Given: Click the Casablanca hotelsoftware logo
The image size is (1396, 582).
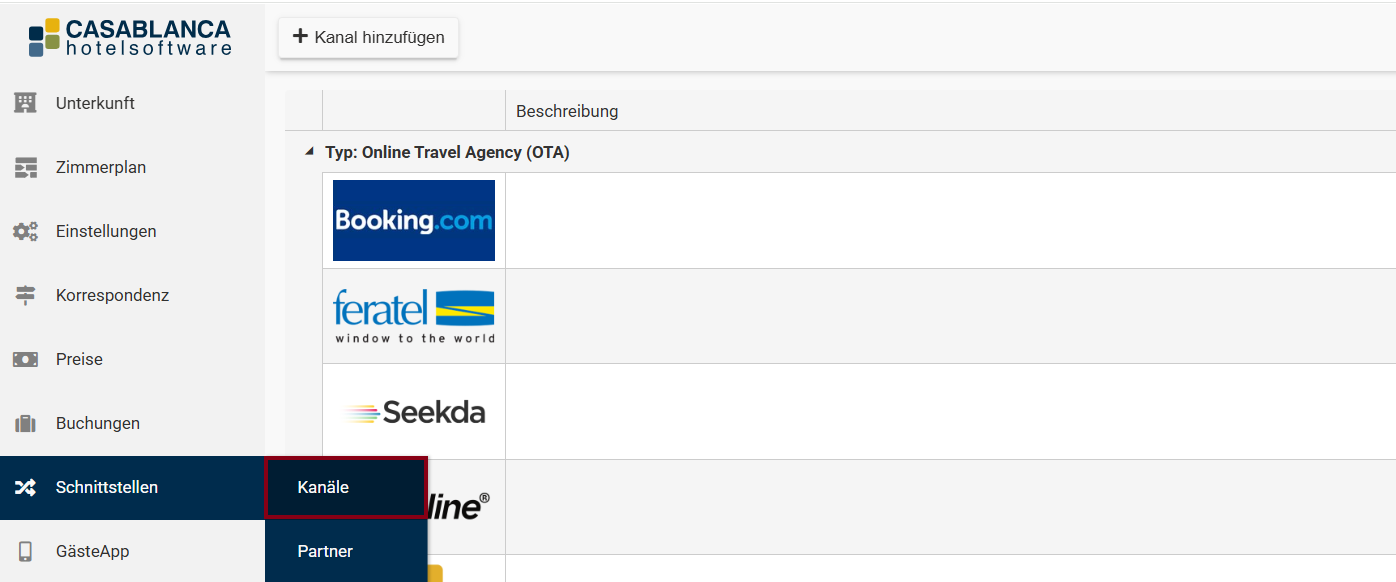Looking at the screenshot, I should [x=131, y=37].
